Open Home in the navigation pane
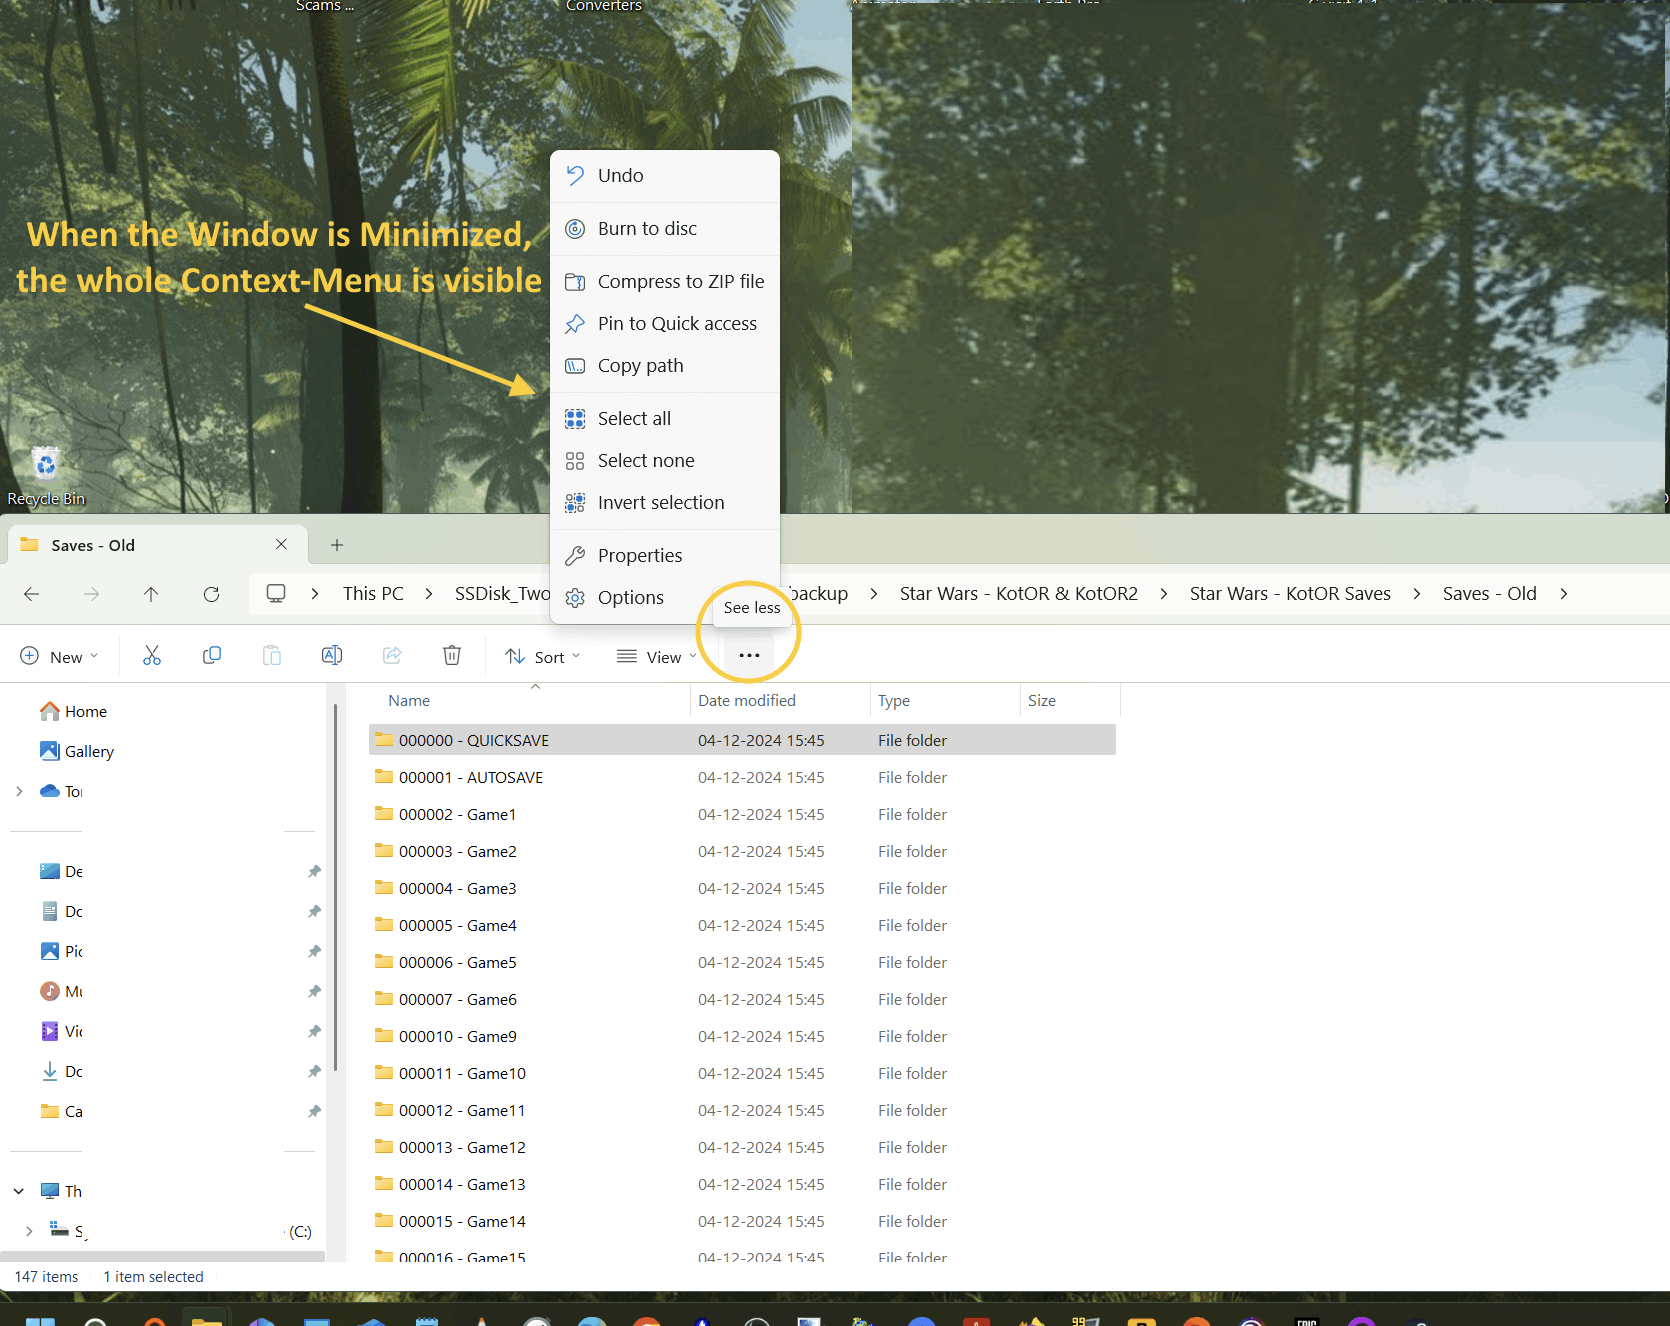 click(74, 712)
